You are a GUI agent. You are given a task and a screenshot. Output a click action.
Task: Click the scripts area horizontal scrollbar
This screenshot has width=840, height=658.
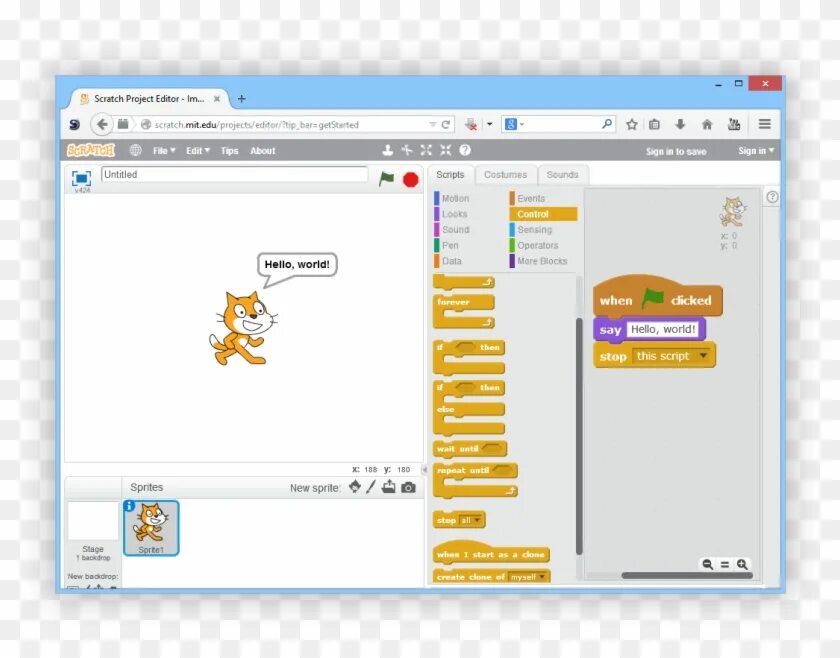pos(687,575)
